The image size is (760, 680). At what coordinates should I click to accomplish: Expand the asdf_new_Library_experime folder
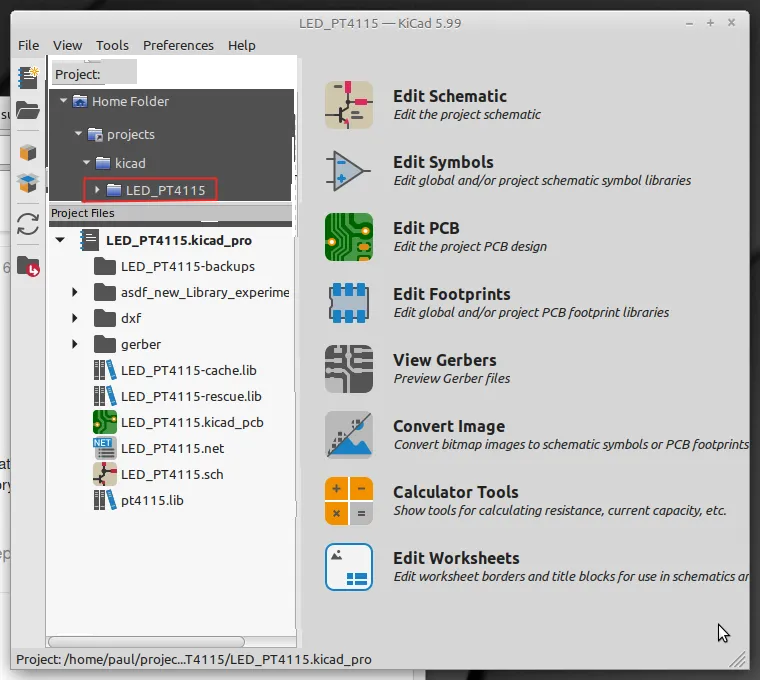tap(75, 292)
